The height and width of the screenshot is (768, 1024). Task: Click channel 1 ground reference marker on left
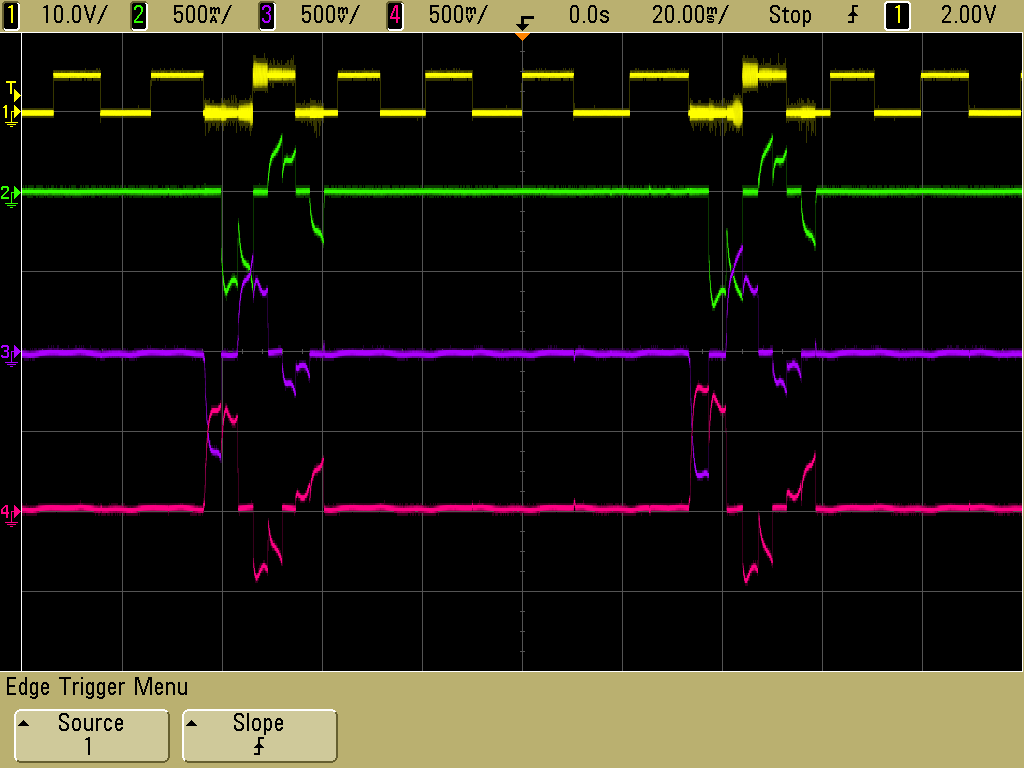pos(11,114)
